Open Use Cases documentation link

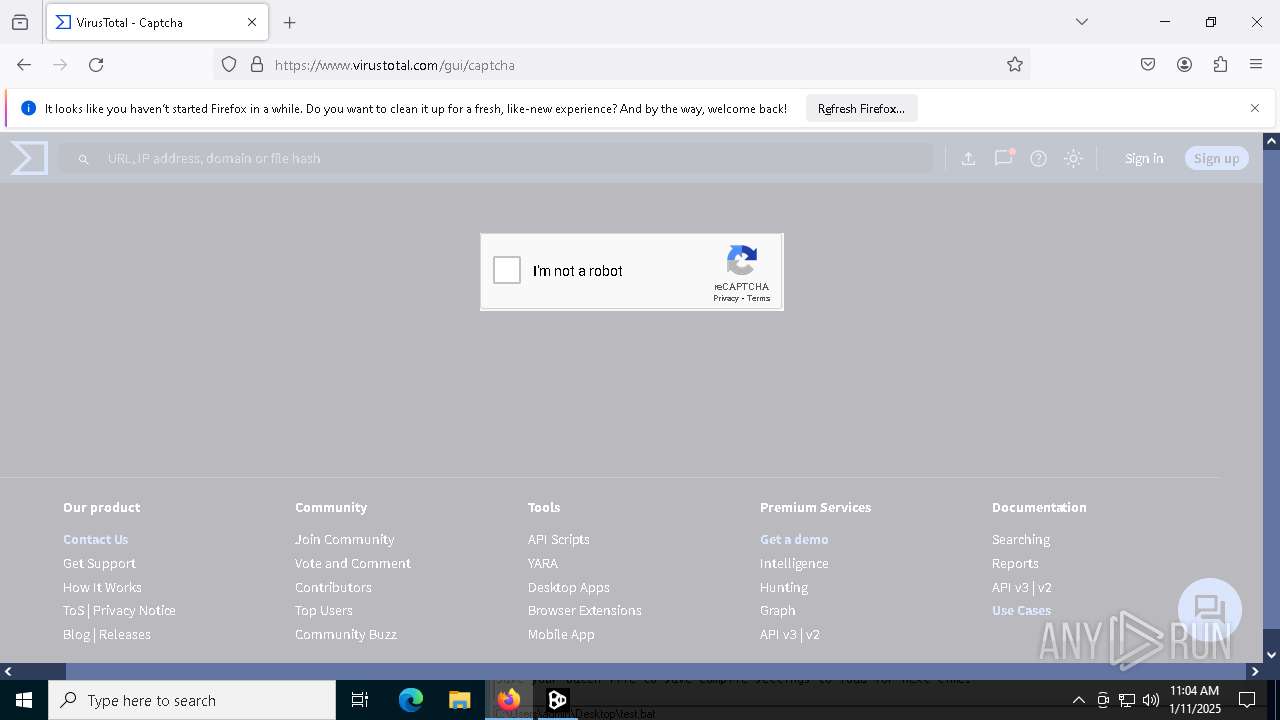1021,610
